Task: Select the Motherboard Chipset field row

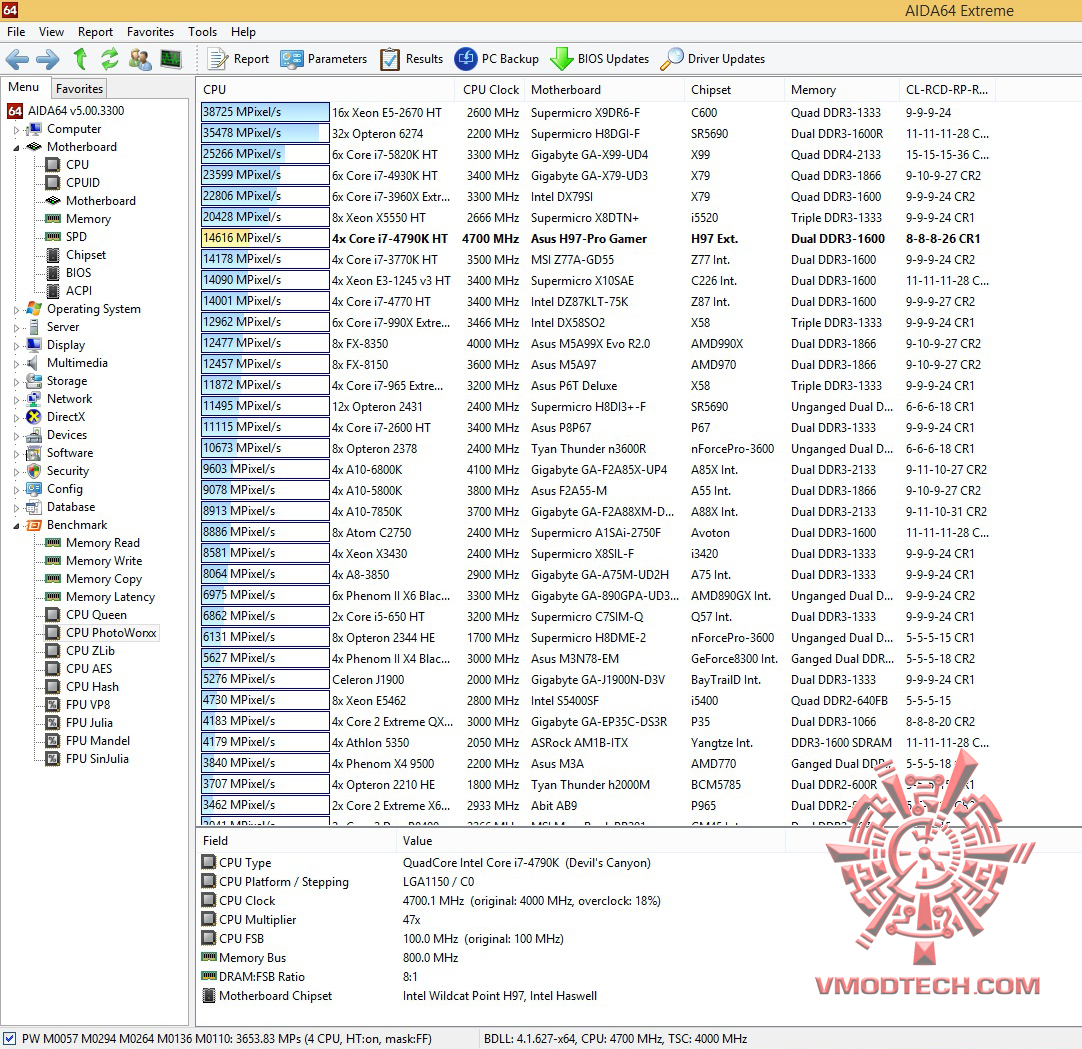Action: tap(493, 996)
